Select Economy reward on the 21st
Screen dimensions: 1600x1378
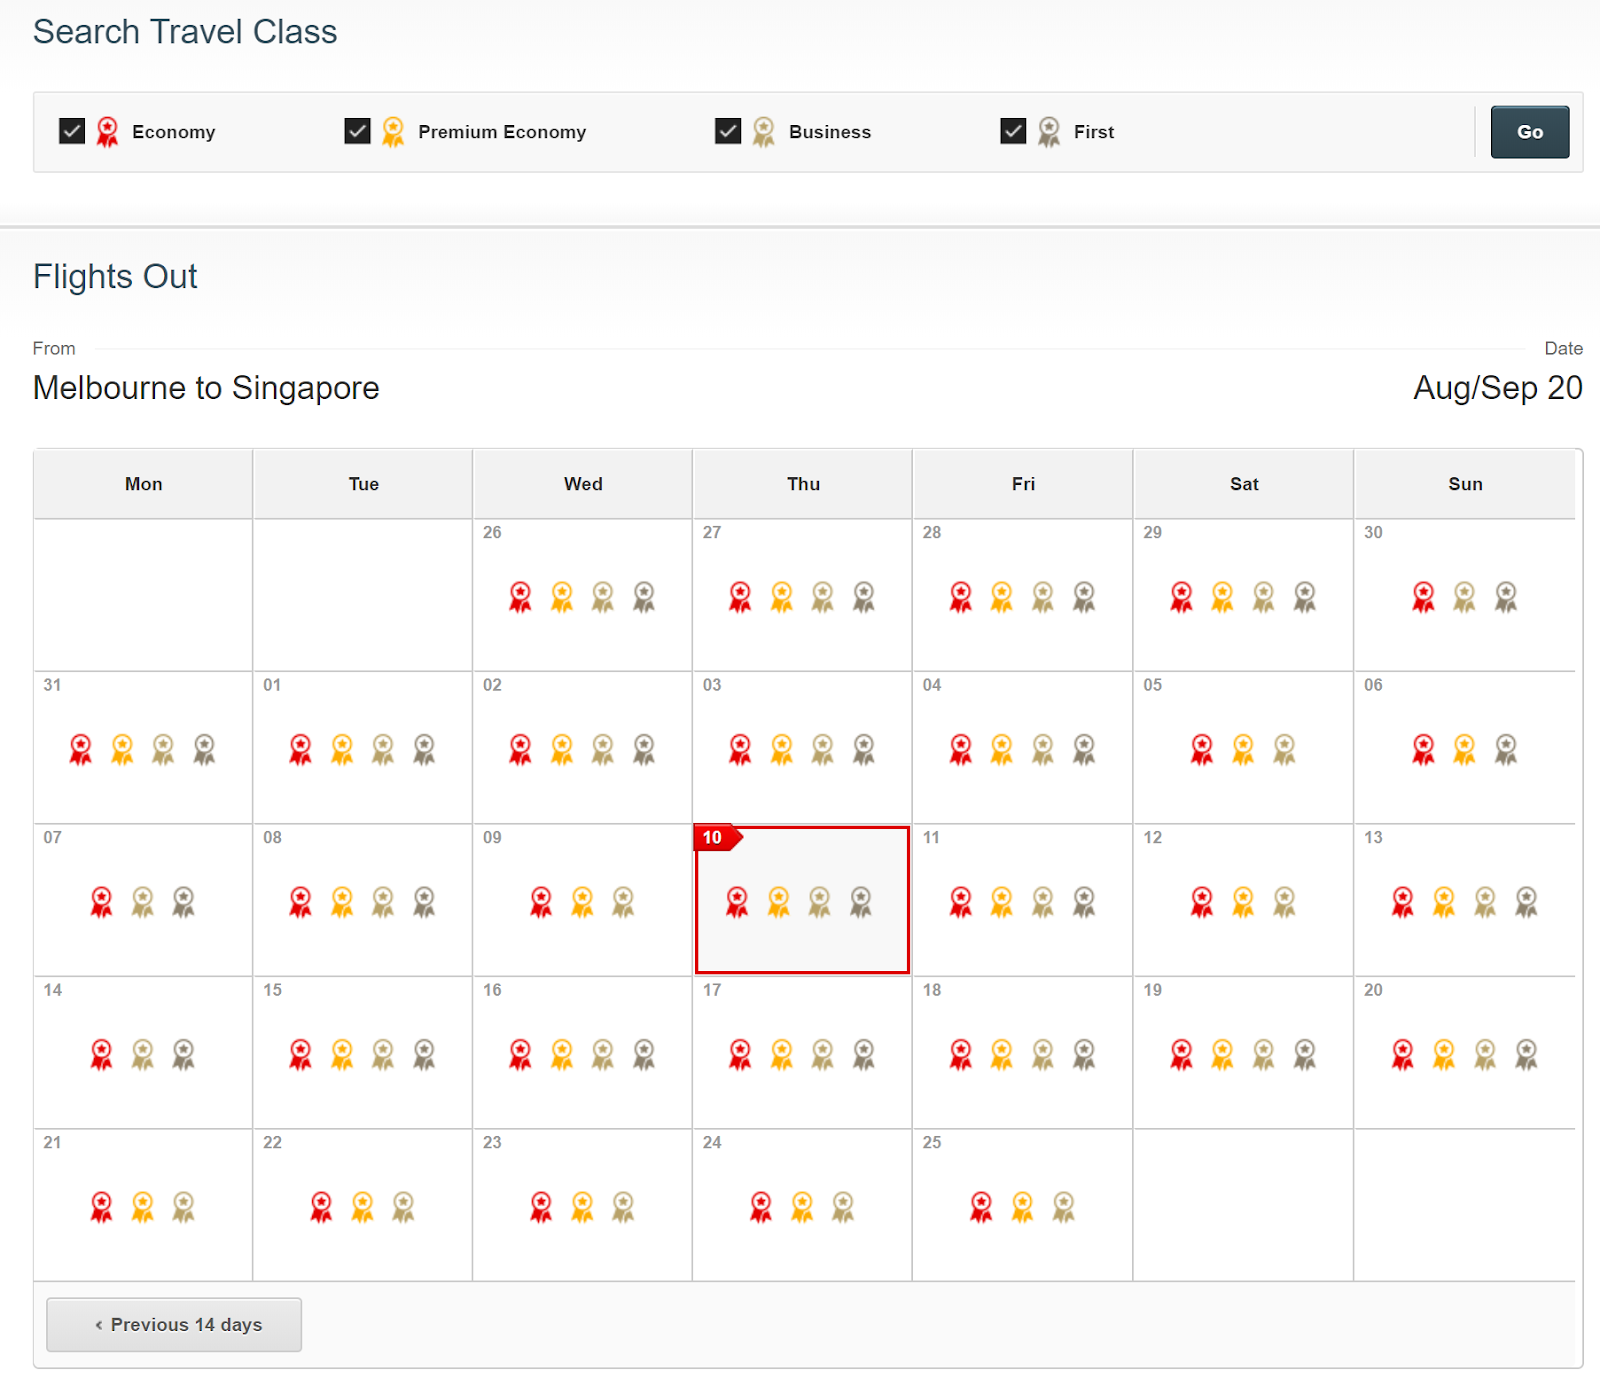coord(102,1207)
